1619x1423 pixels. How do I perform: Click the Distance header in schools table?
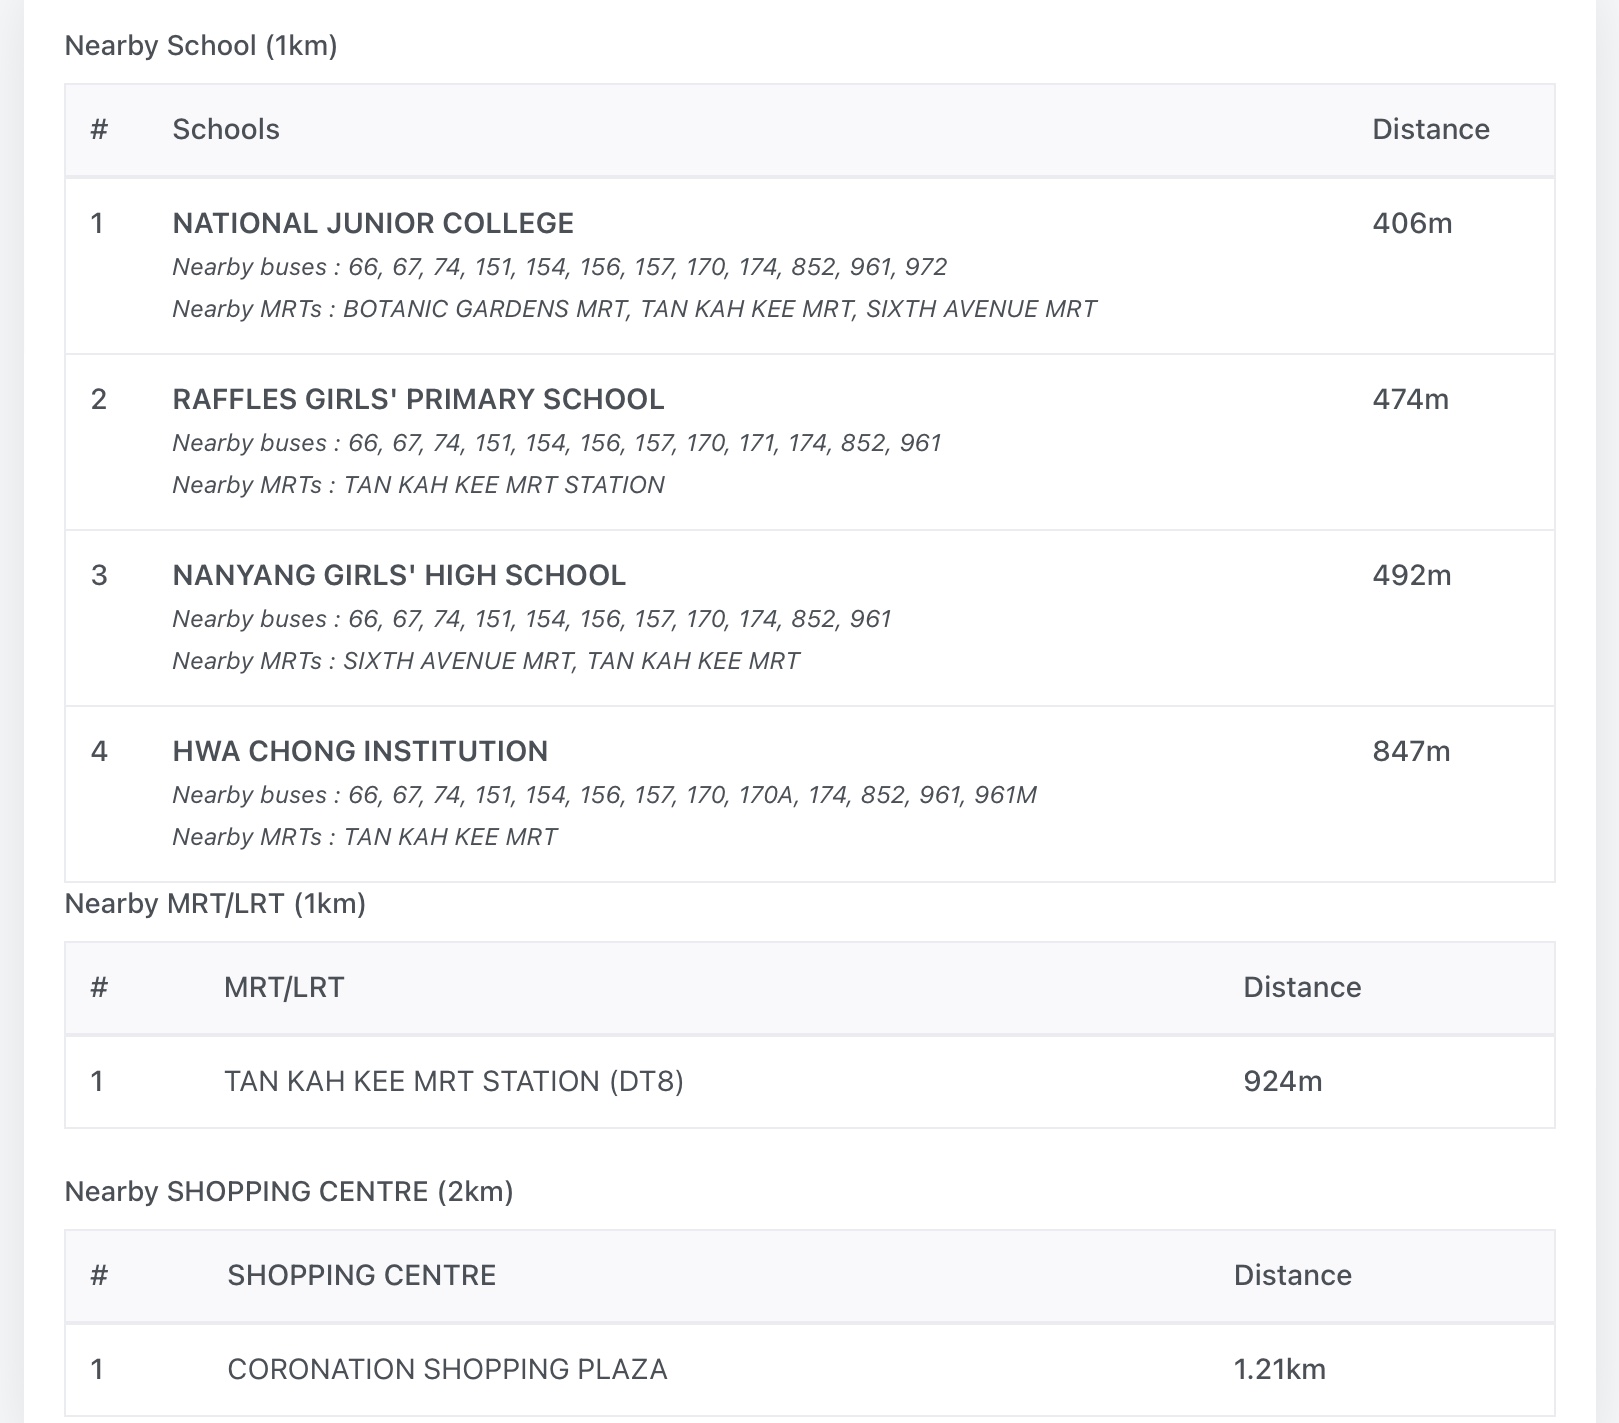[1430, 129]
